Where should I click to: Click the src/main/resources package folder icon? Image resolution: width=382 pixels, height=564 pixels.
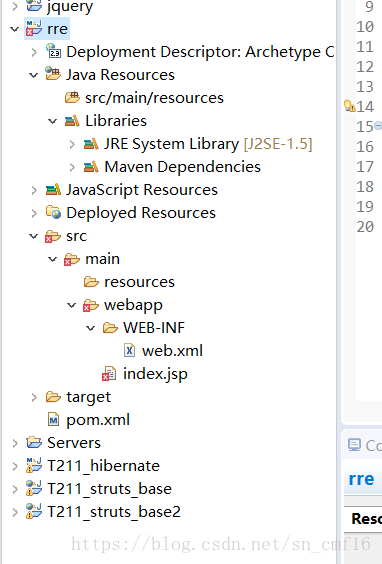[x=72, y=97]
